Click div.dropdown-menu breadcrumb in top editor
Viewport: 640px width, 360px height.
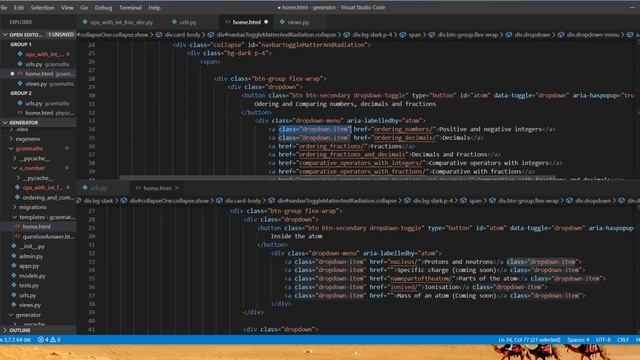click(x=593, y=35)
